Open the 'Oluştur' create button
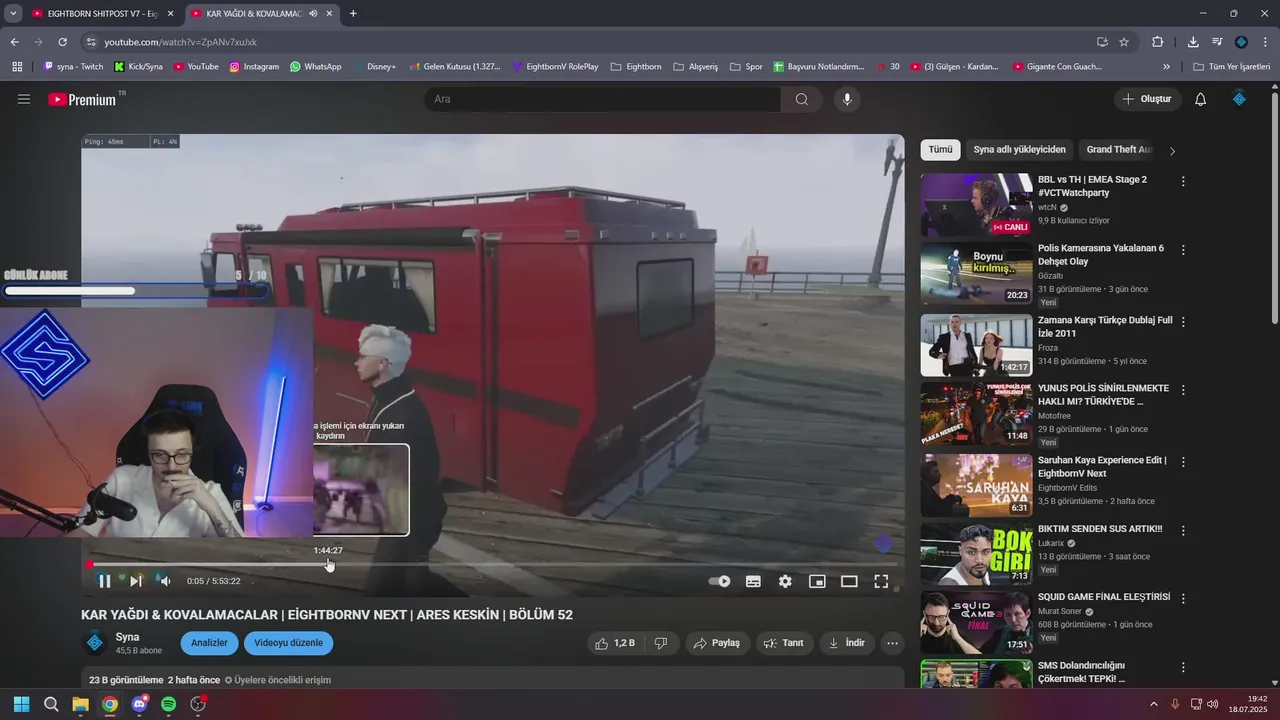 point(1147,99)
